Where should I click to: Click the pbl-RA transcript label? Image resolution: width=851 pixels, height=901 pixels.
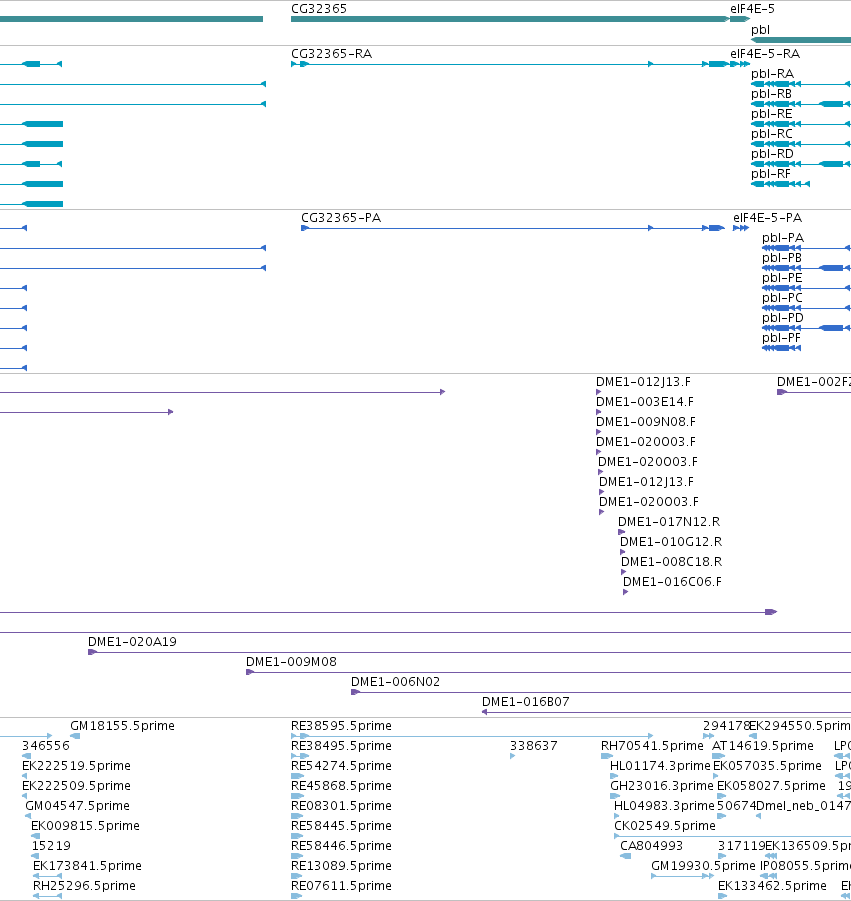tap(772, 74)
